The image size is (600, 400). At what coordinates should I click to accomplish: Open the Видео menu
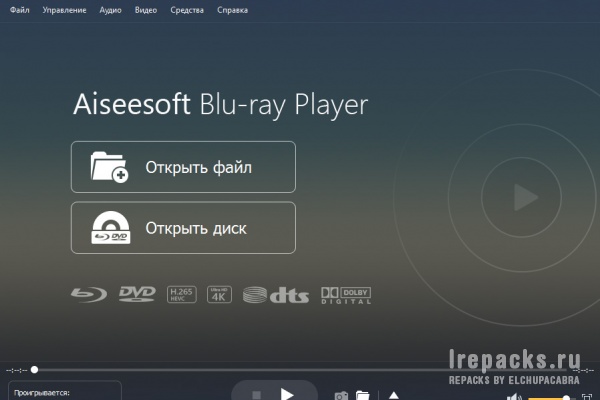146,10
